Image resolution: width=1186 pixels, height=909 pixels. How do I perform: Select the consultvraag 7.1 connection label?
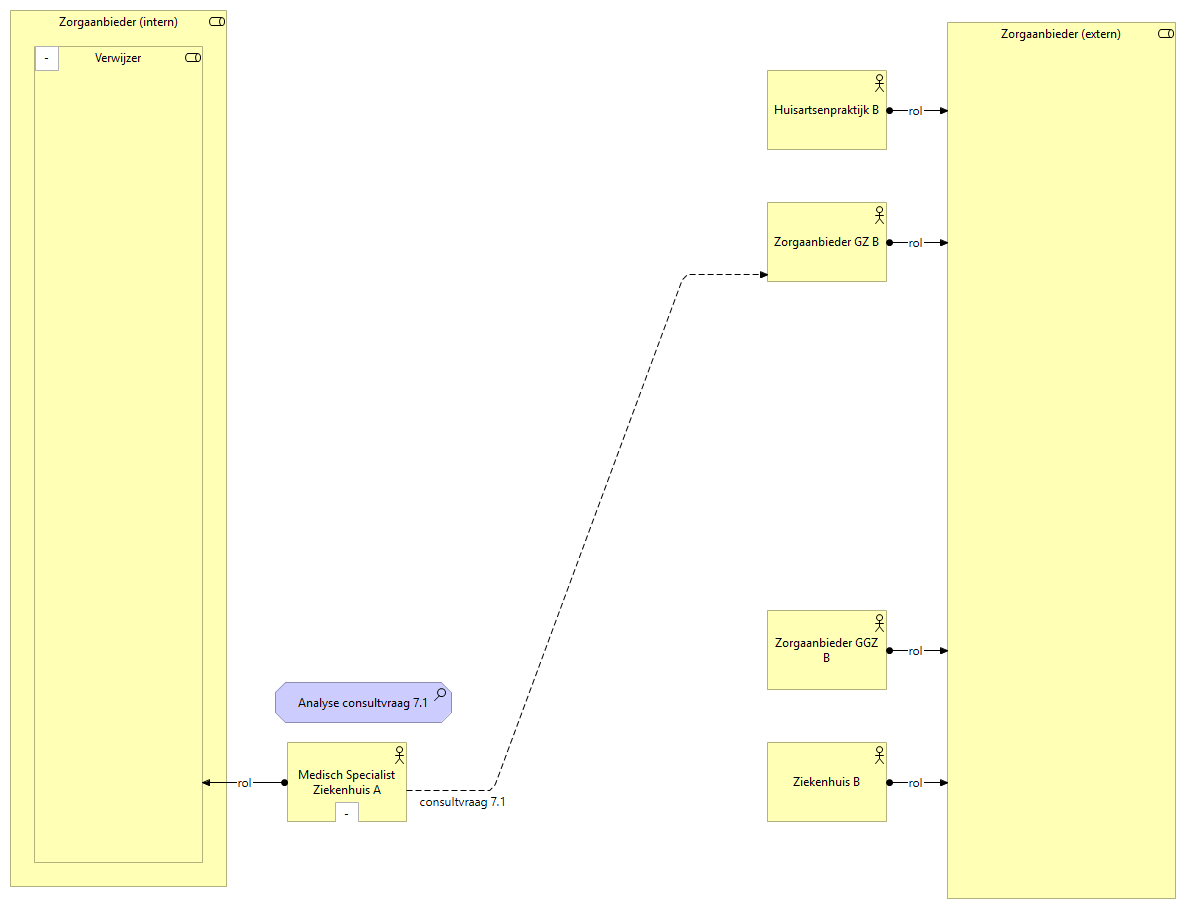(462, 802)
